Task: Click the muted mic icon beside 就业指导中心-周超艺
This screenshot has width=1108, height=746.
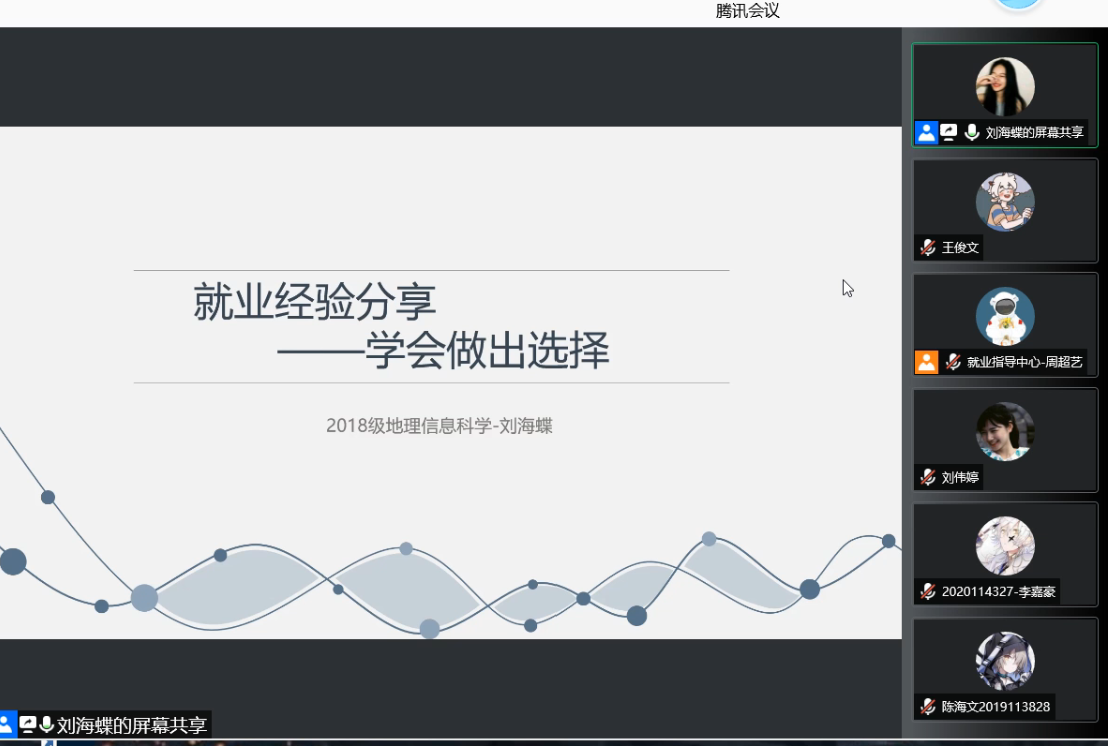Action: point(953,362)
